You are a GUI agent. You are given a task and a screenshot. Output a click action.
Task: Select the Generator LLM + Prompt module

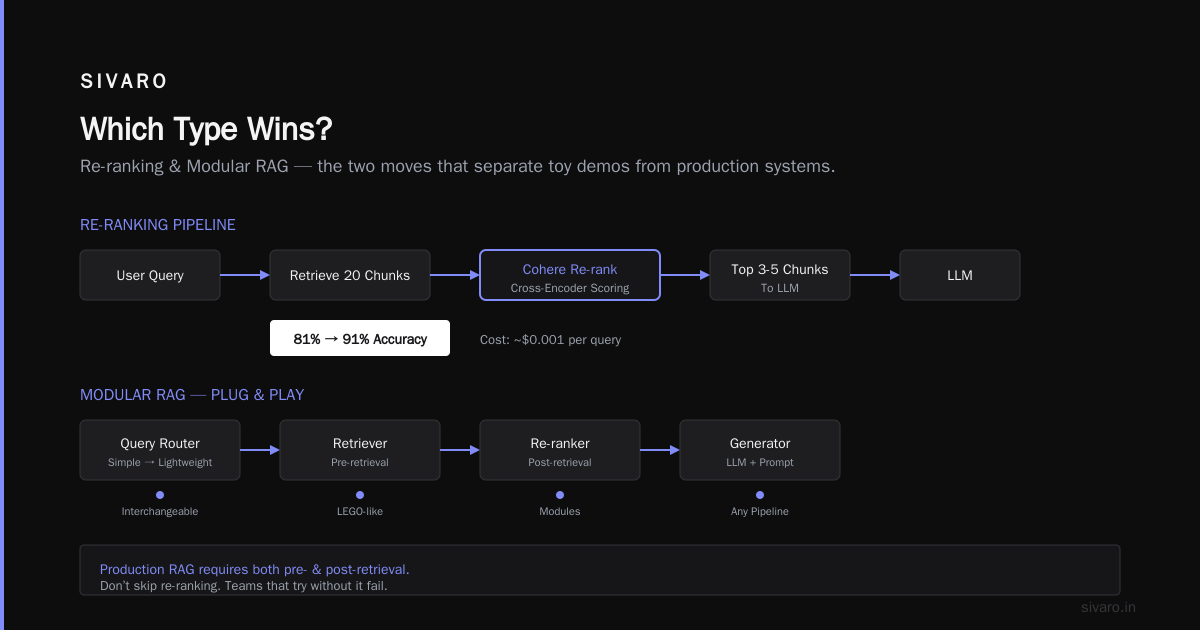(760, 450)
